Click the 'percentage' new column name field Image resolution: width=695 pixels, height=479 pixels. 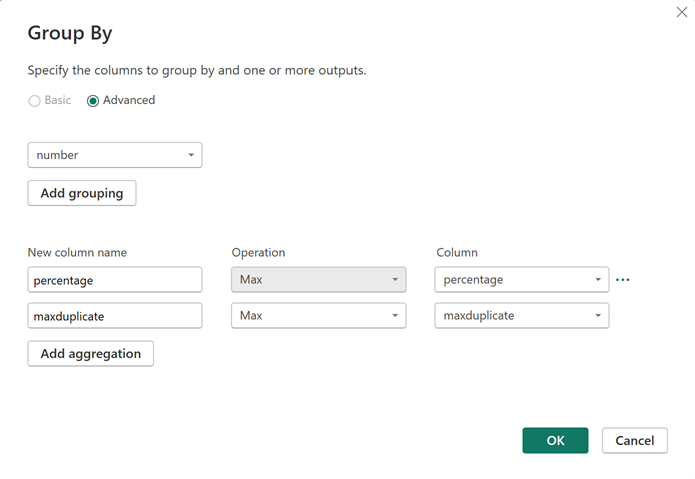point(114,280)
